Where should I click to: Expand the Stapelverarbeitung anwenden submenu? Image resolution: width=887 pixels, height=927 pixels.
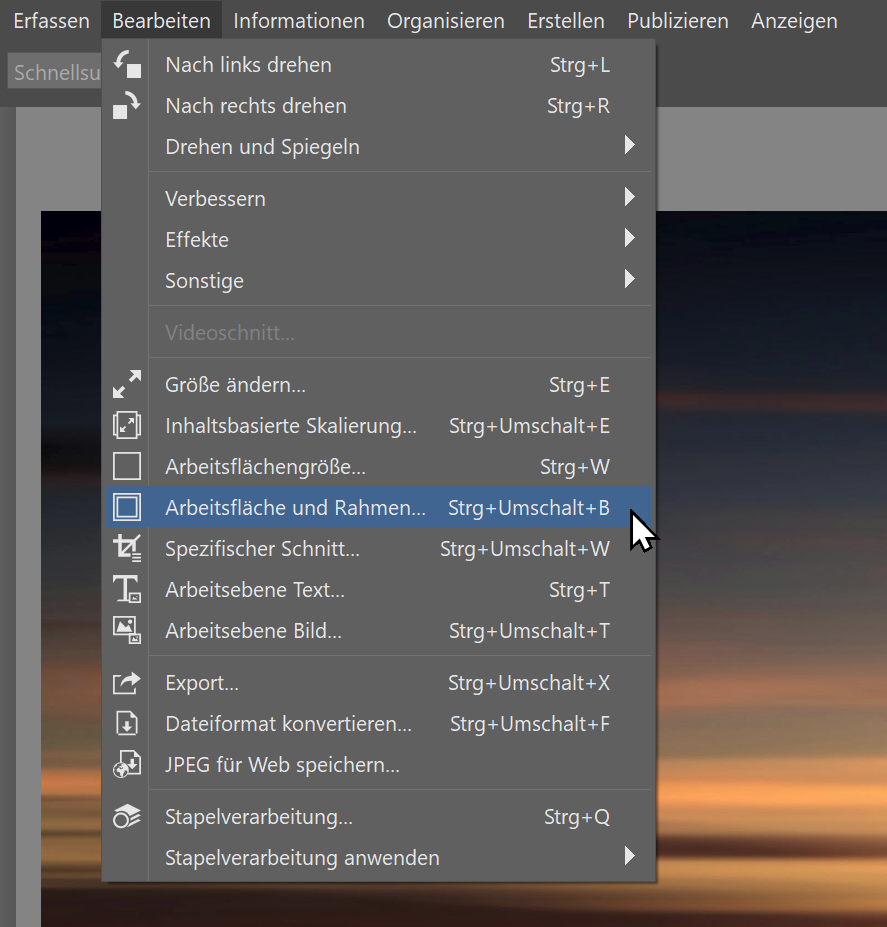coord(302,857)
